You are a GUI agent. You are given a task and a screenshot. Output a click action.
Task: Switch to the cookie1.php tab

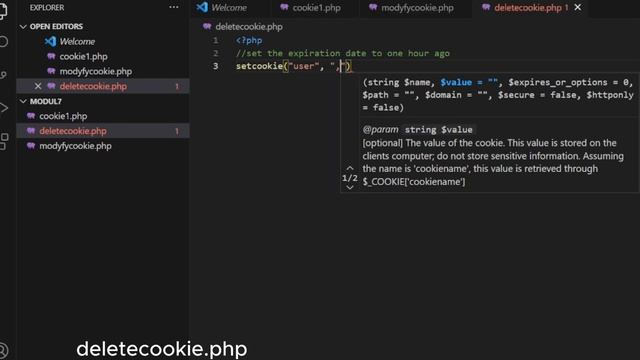coord(316,8)
